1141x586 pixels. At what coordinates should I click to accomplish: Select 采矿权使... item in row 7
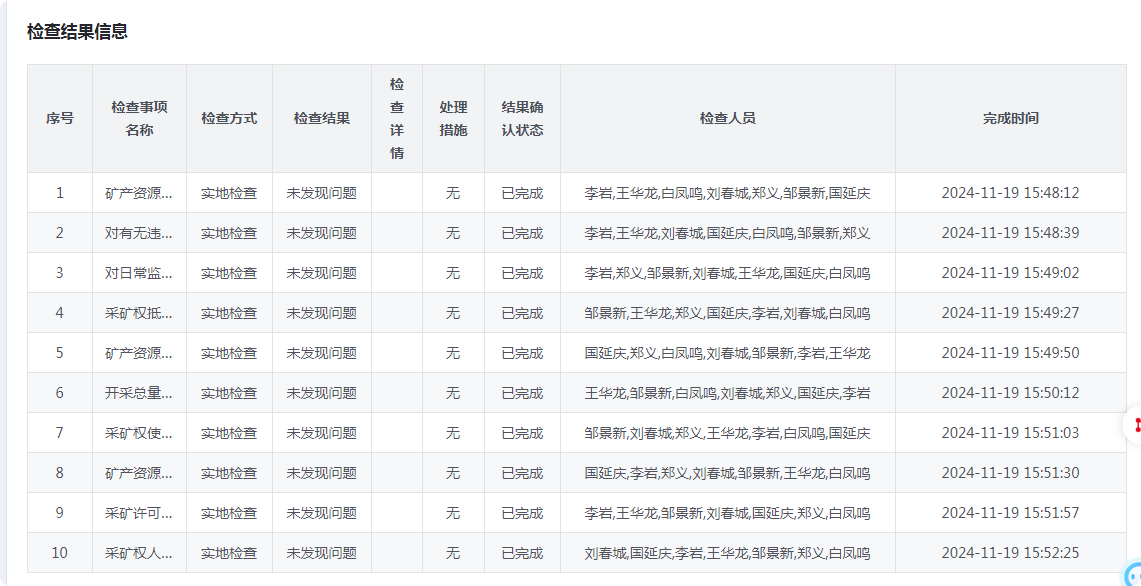139,433
